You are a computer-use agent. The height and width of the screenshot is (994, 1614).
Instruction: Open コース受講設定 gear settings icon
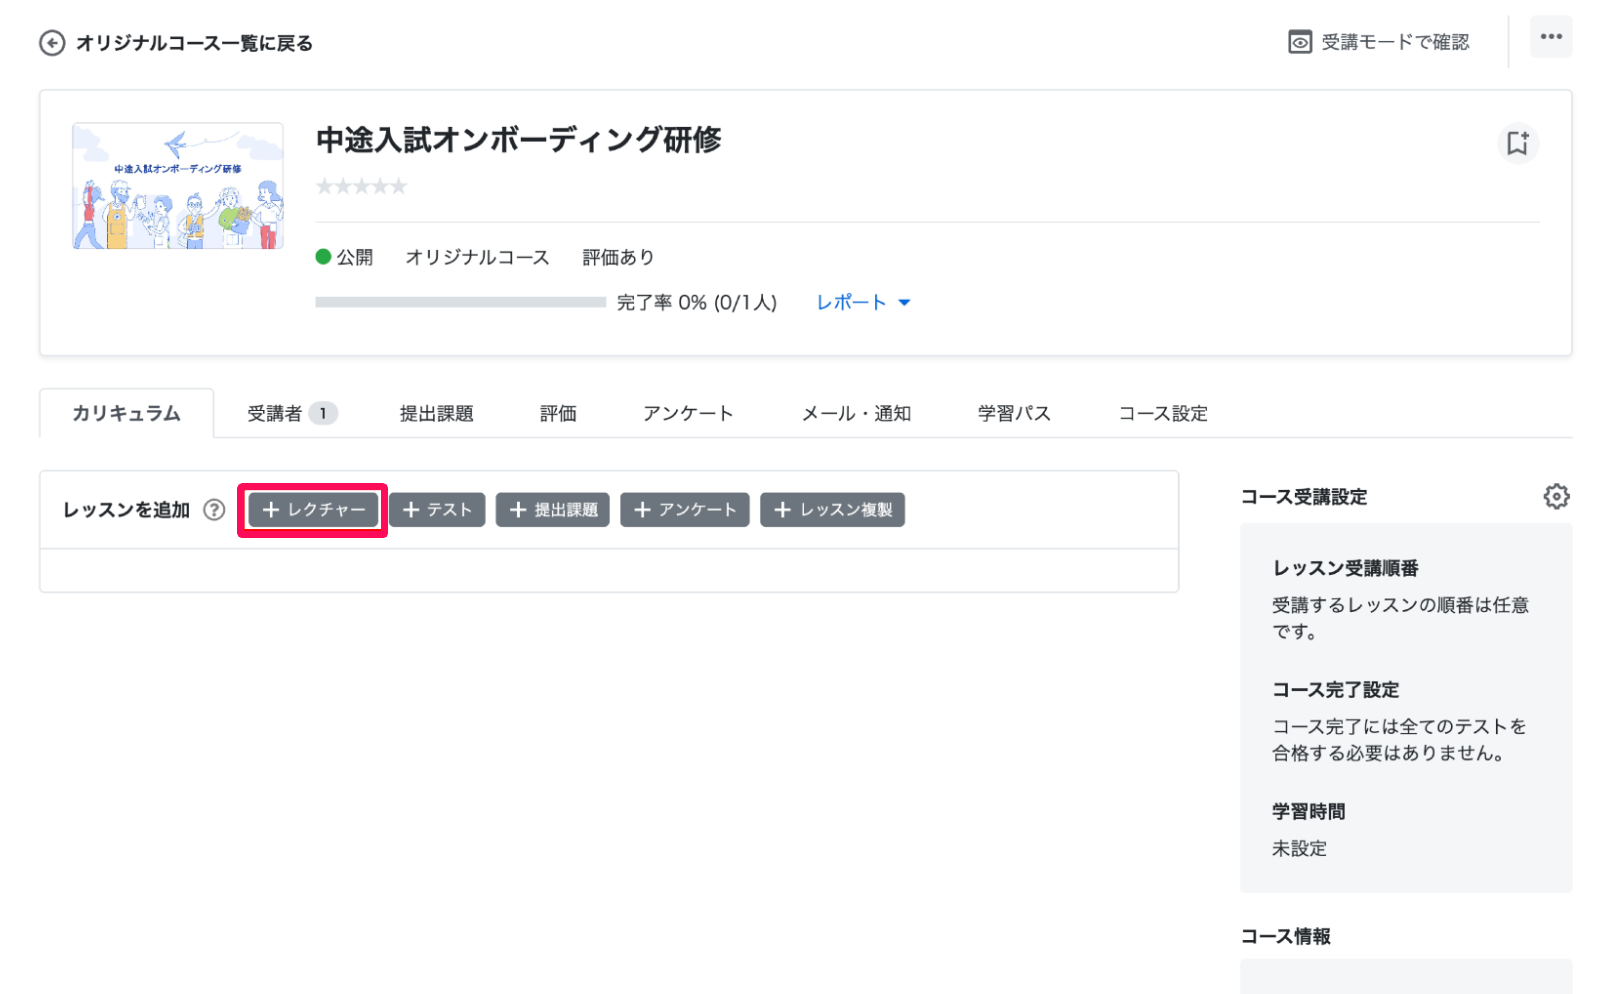pos(1556,496)
